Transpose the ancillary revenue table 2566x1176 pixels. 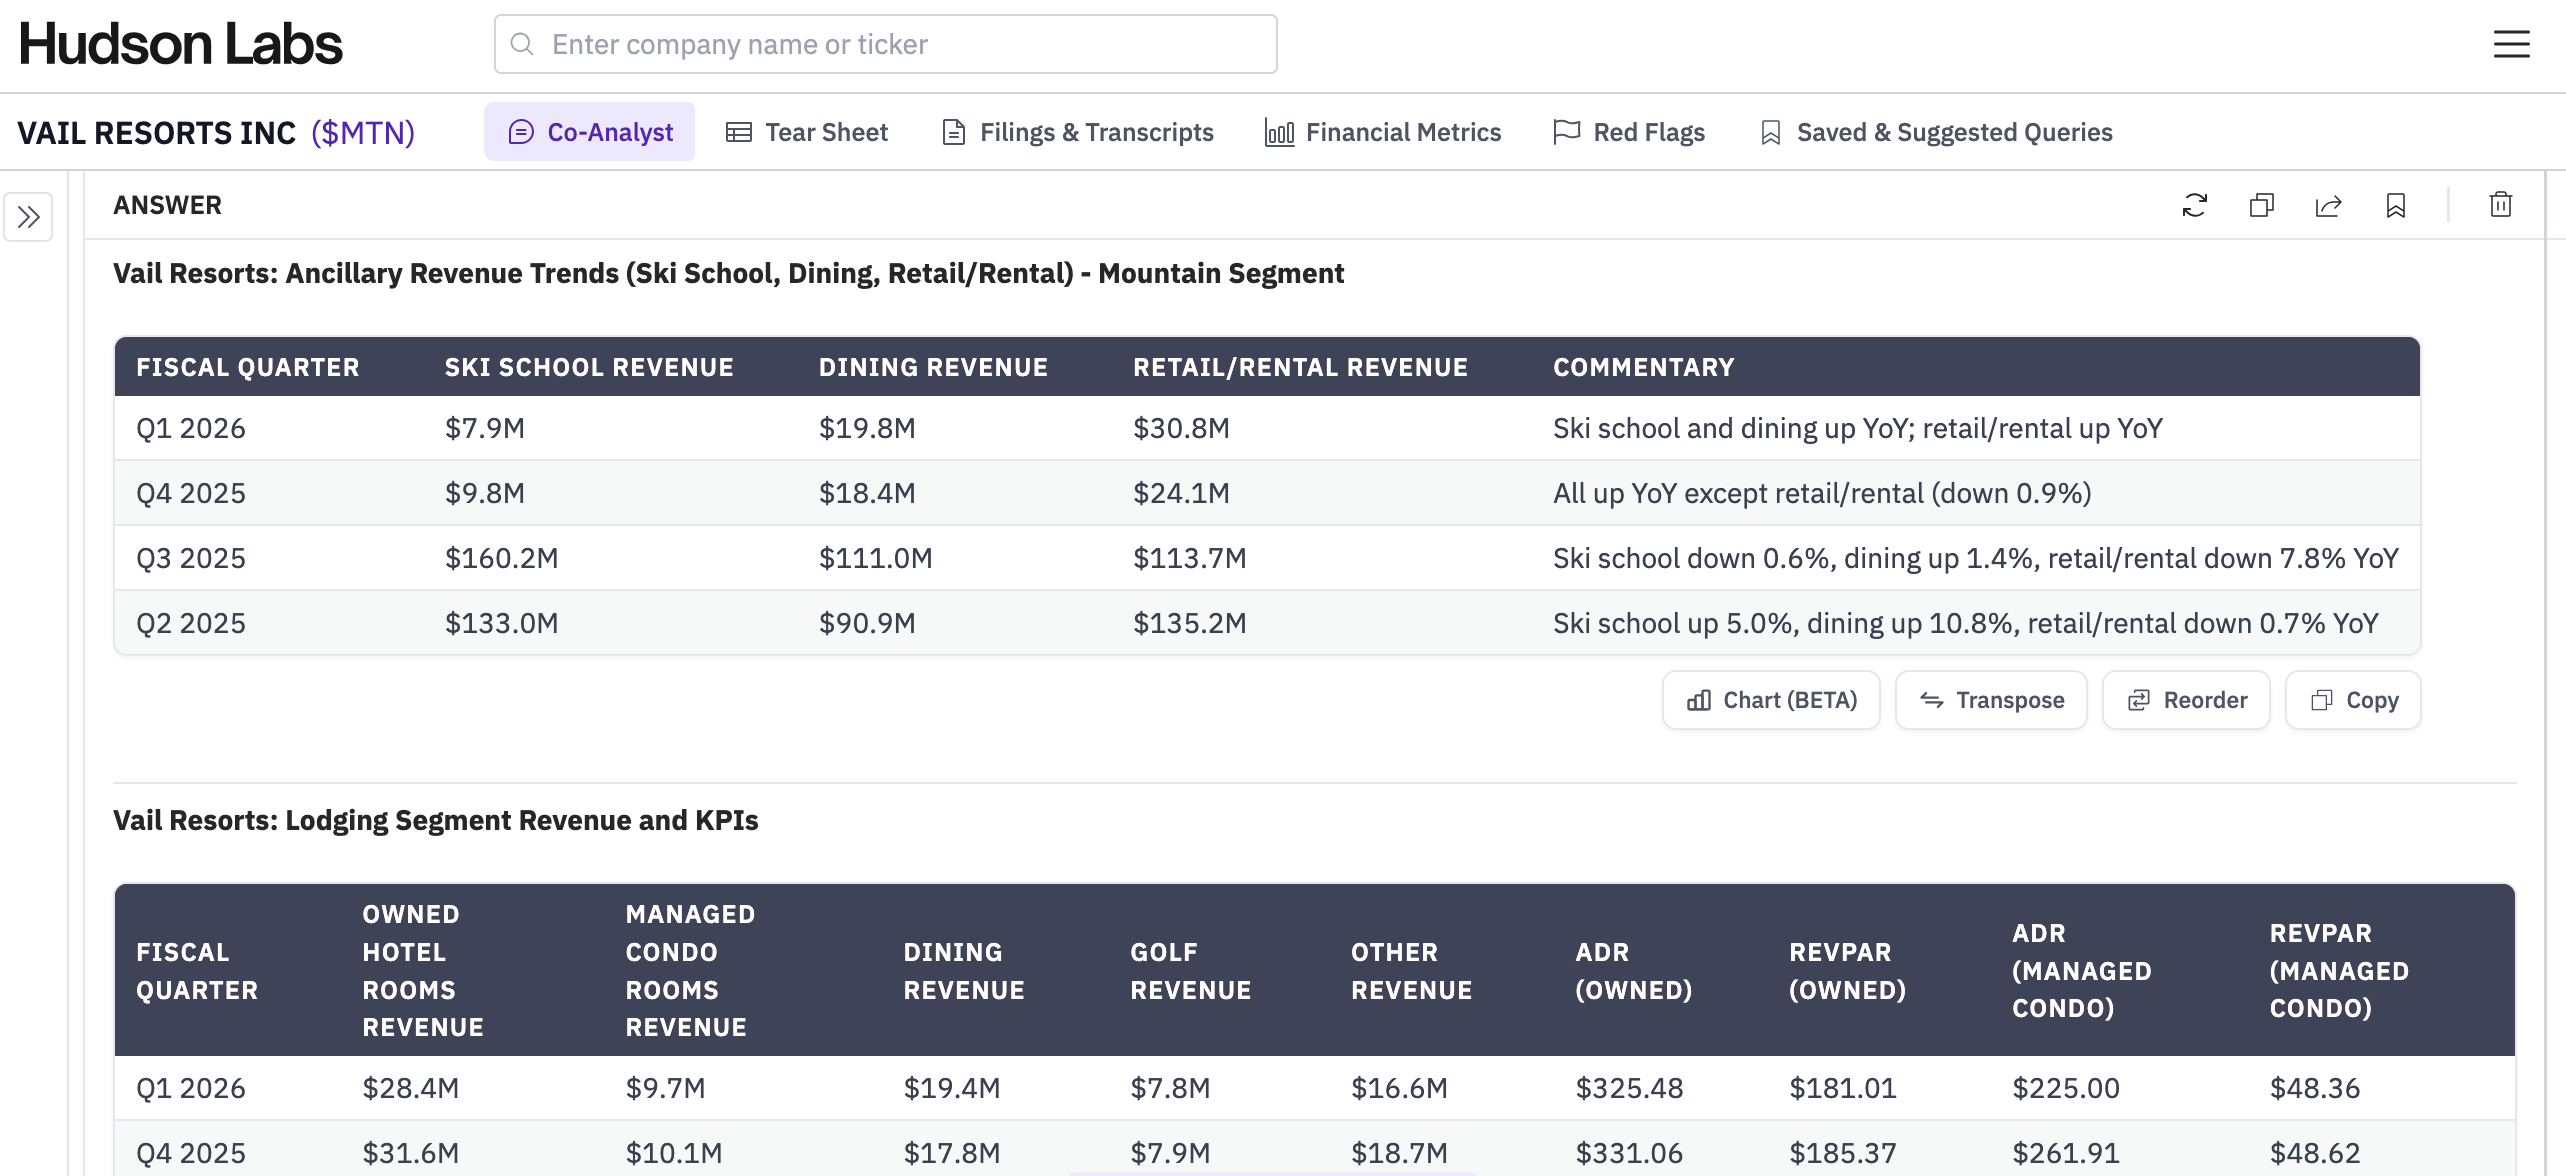coord(1991,700)
